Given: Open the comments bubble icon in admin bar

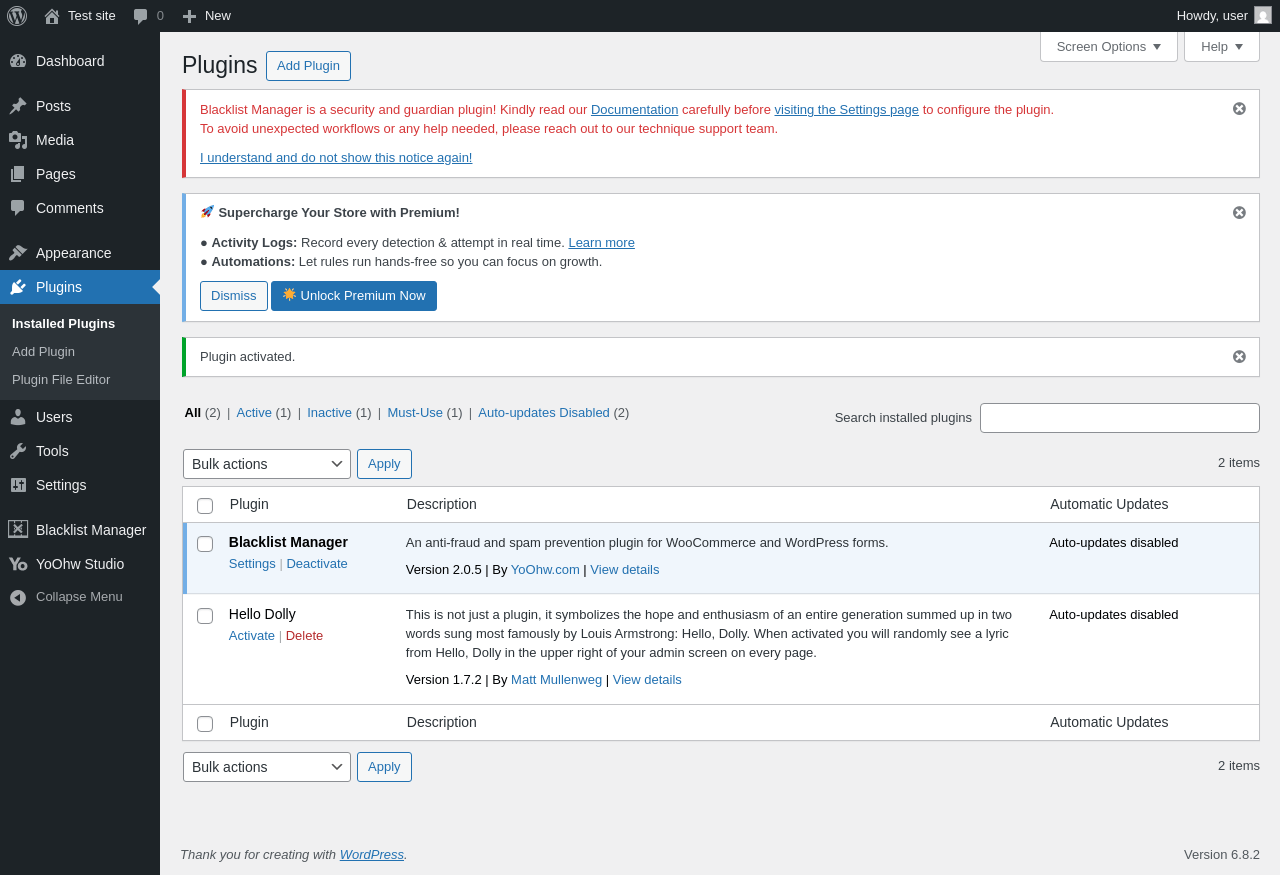Looking at the screenshot, I should click(x=140, y=16).
